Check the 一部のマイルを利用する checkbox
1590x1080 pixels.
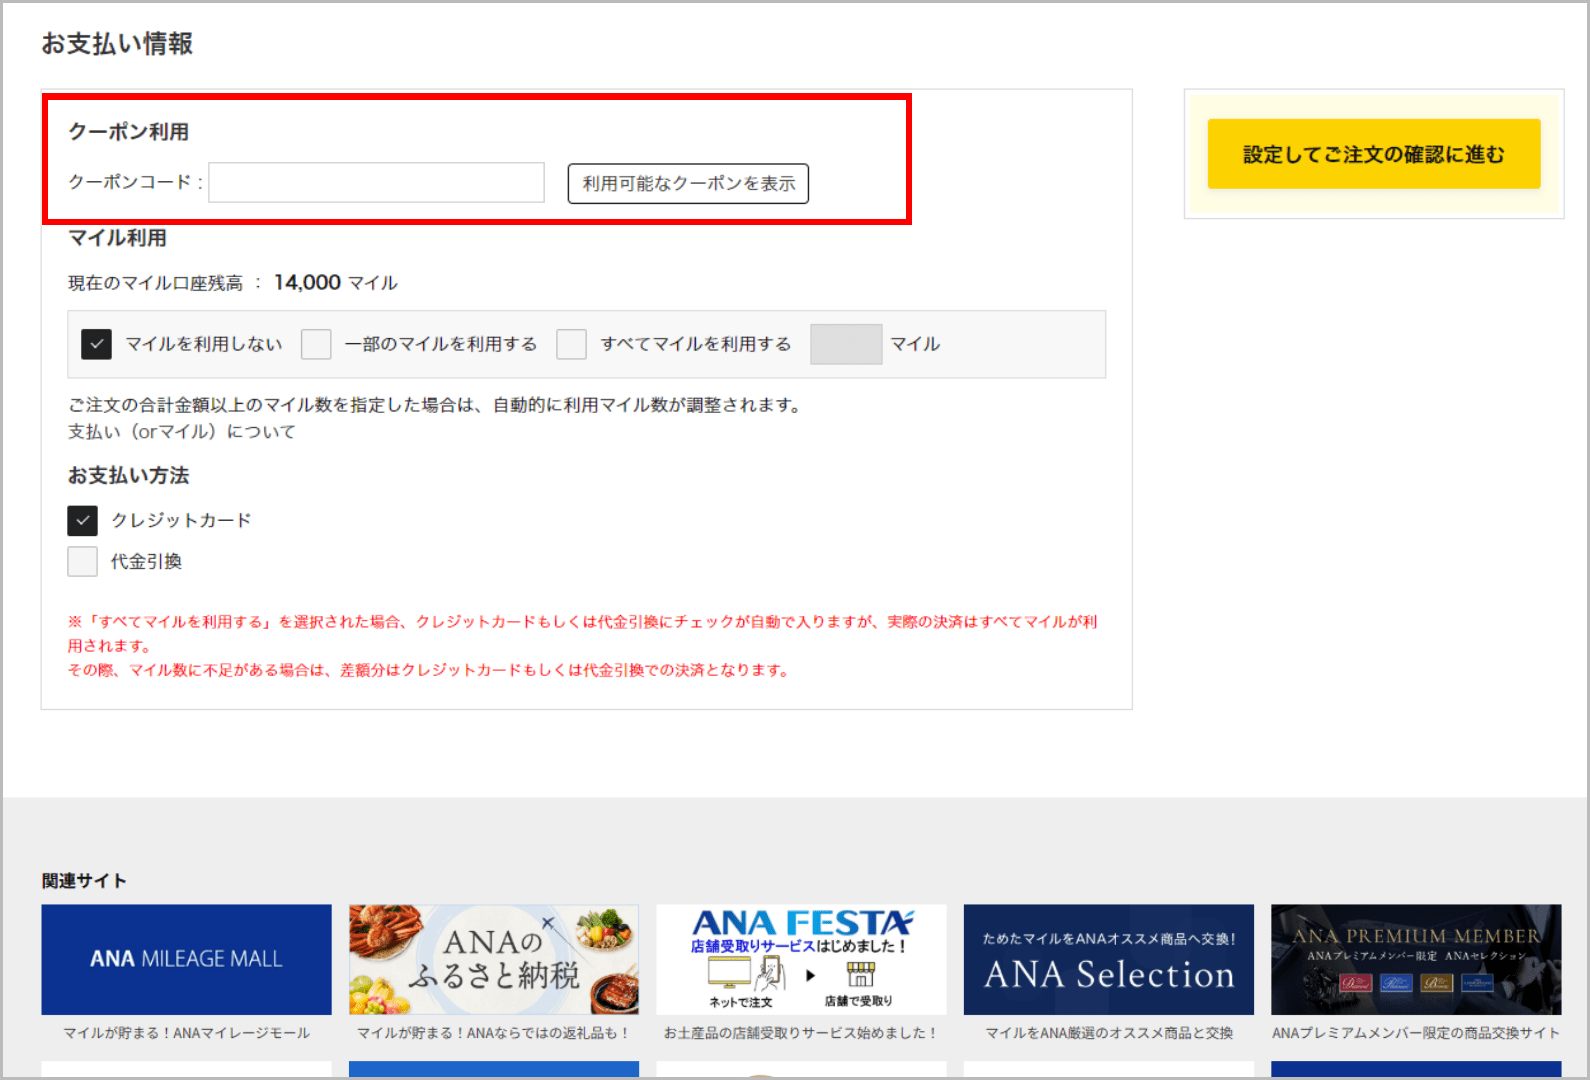pyautogui.click(x=316, y=344)
